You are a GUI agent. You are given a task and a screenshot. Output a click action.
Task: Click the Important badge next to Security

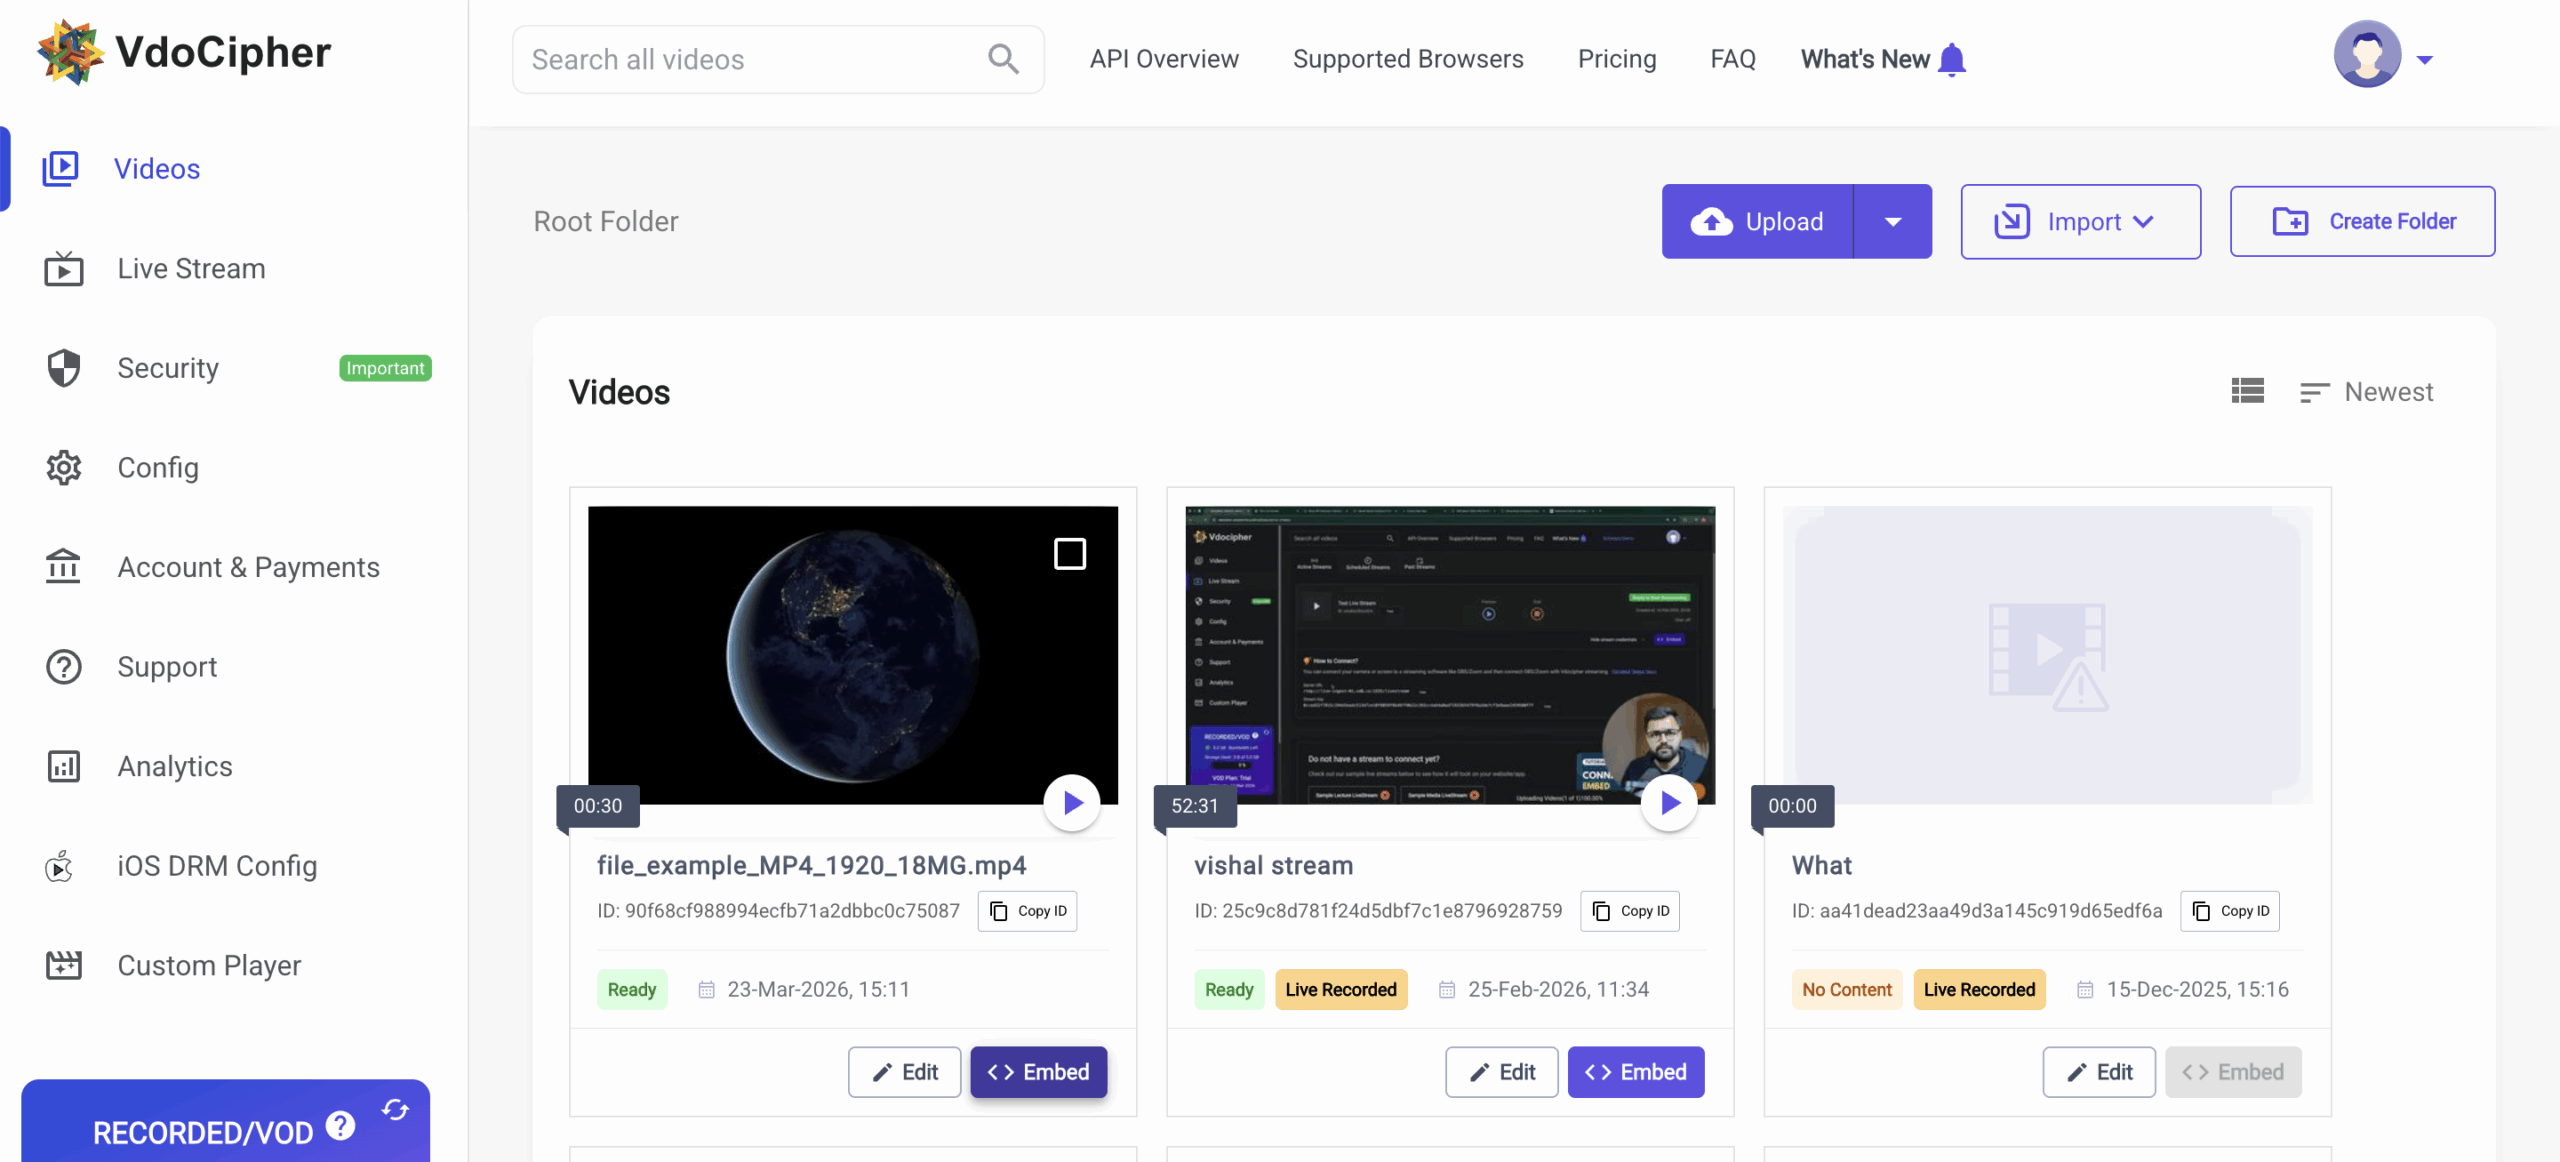pyautogui.click(x=385, y=368)
